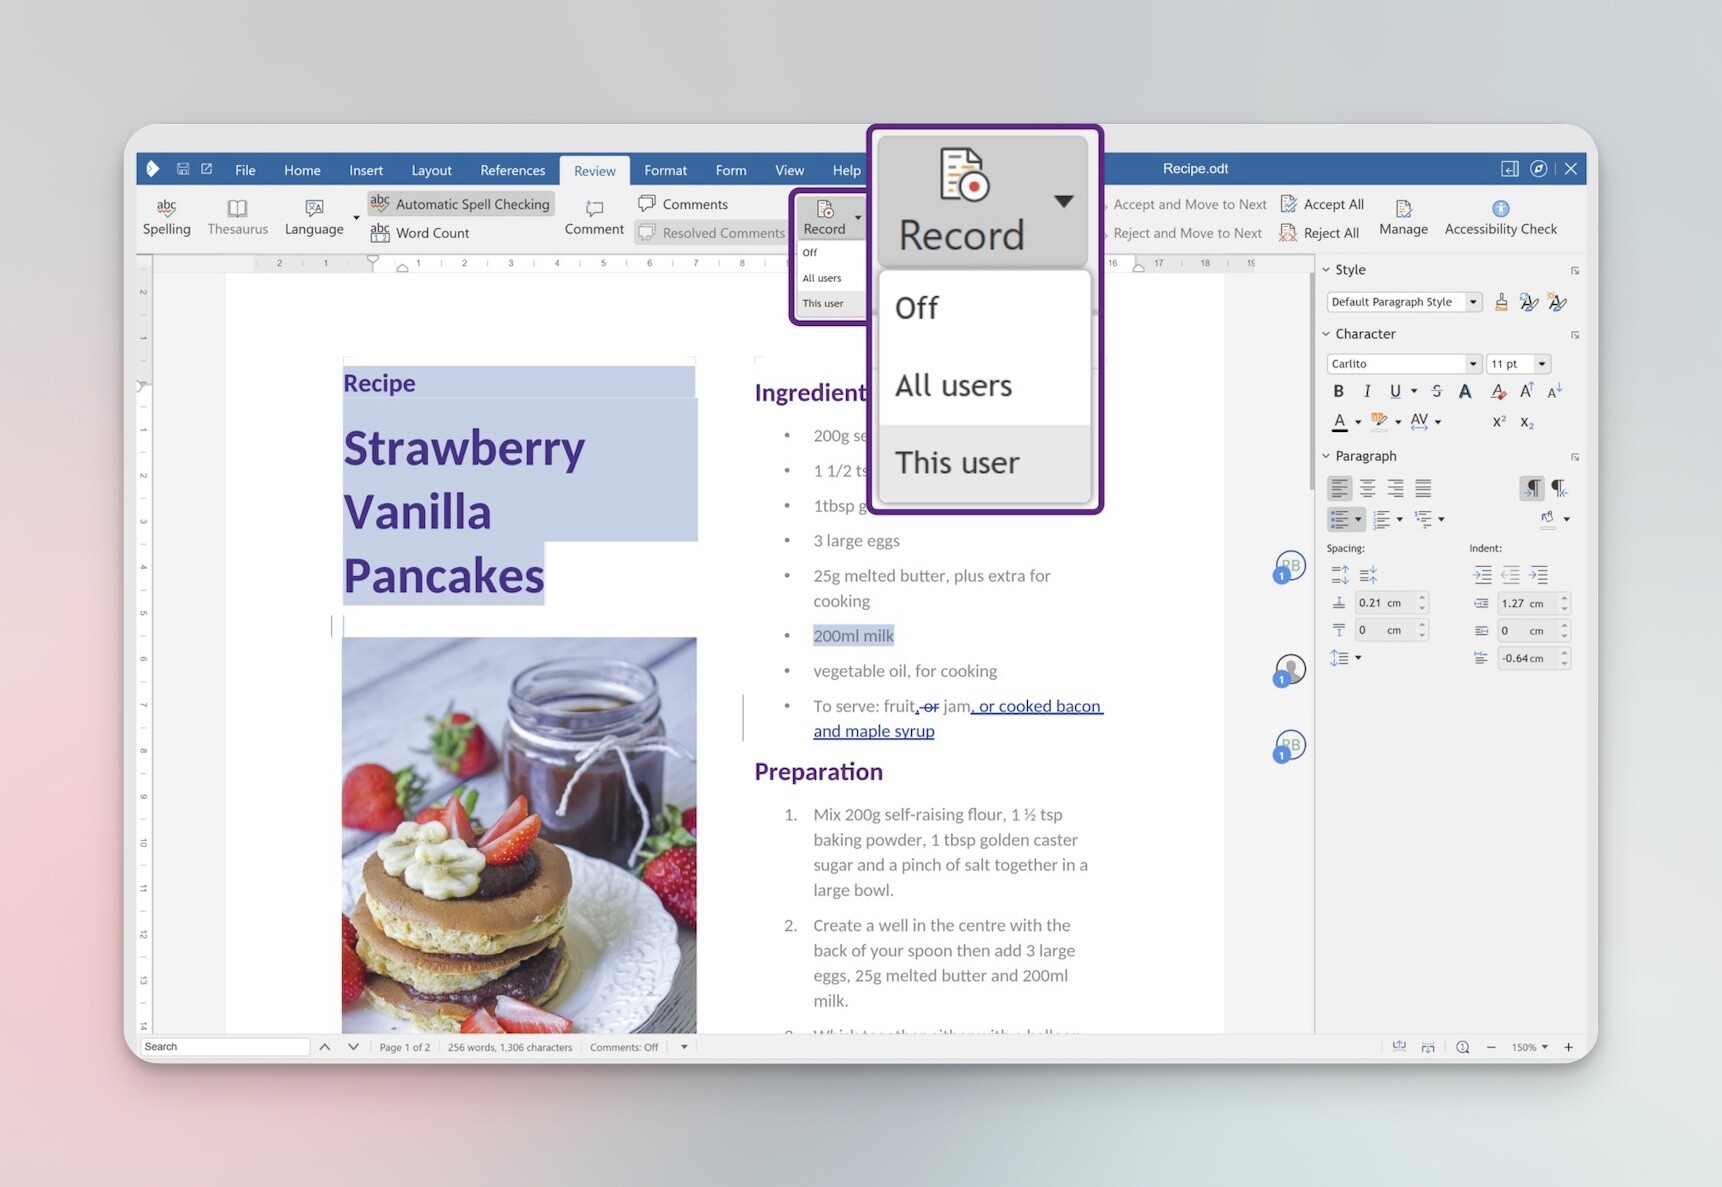Toggle bold text formatting
Viewport: 1722px width, 1187px height.
point(1339,391)
